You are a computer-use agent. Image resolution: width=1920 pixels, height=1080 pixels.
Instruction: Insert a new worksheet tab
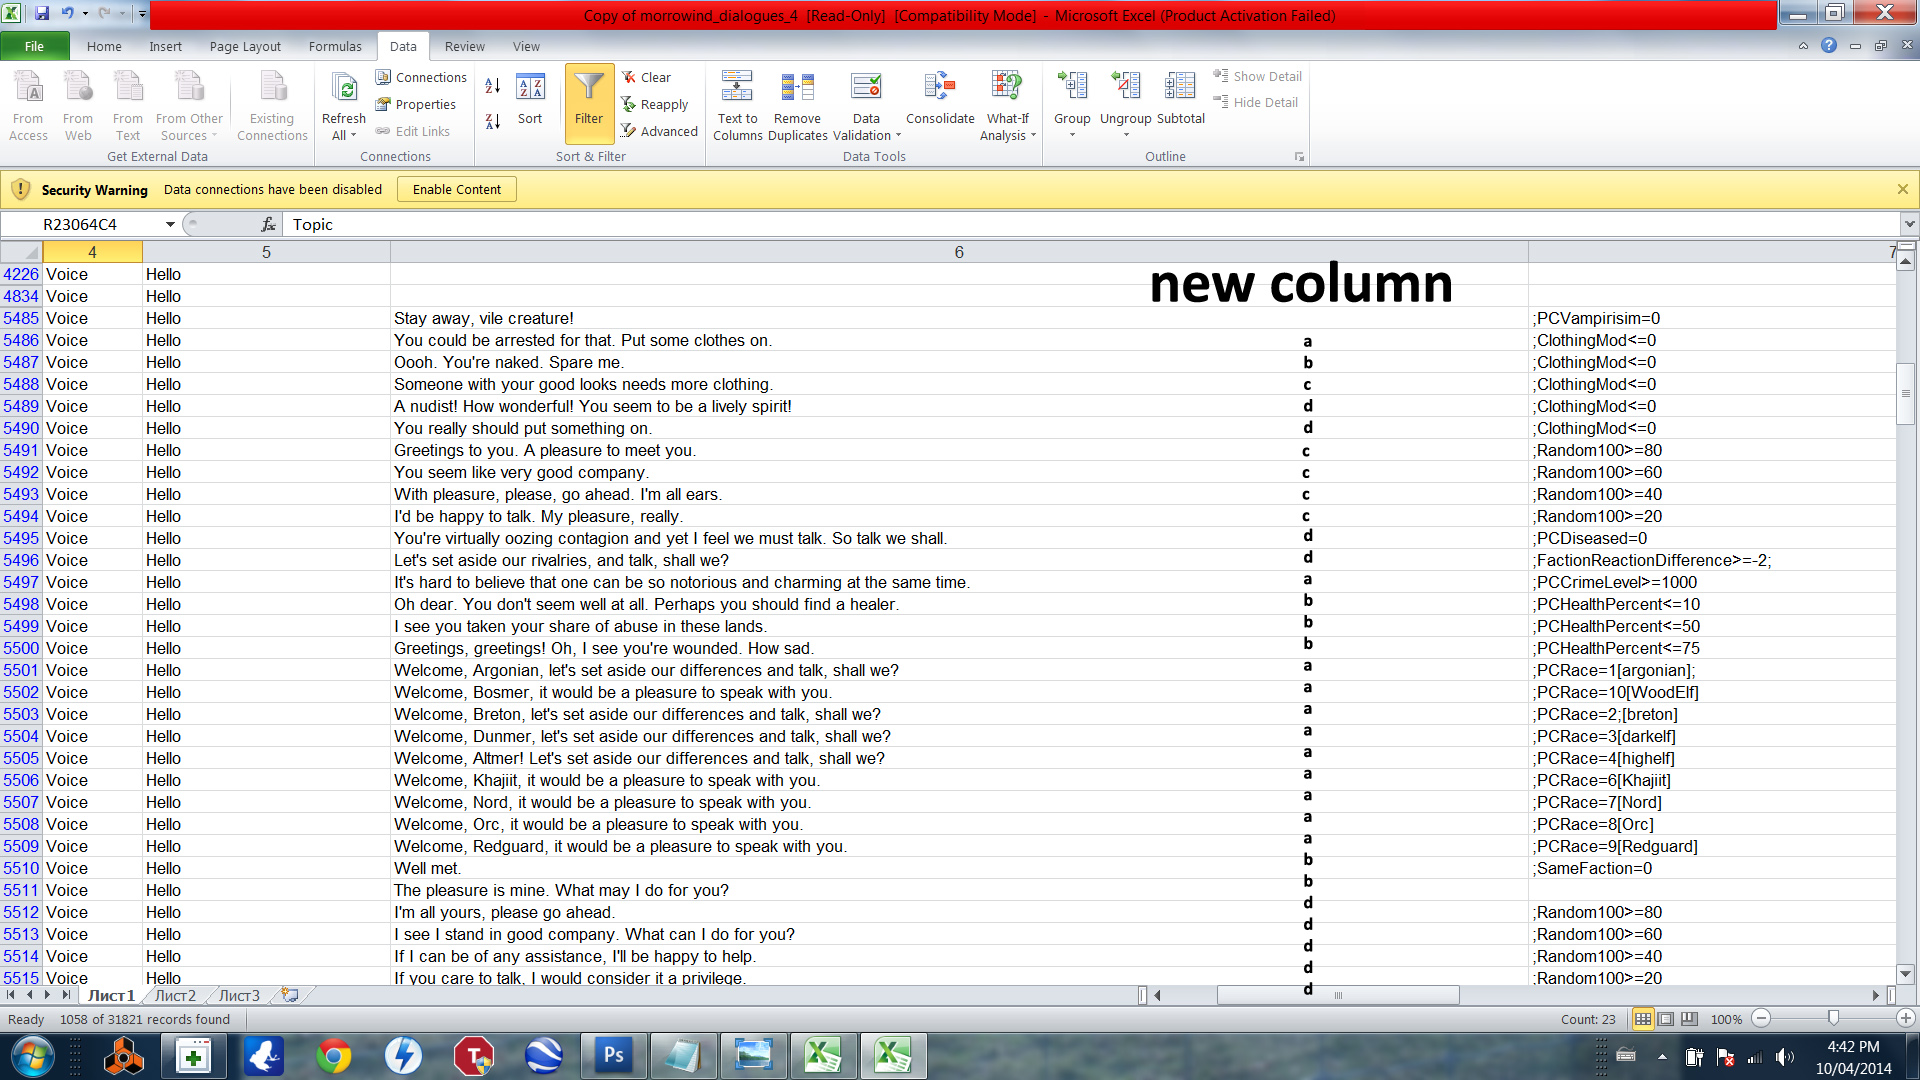(290, 995)
